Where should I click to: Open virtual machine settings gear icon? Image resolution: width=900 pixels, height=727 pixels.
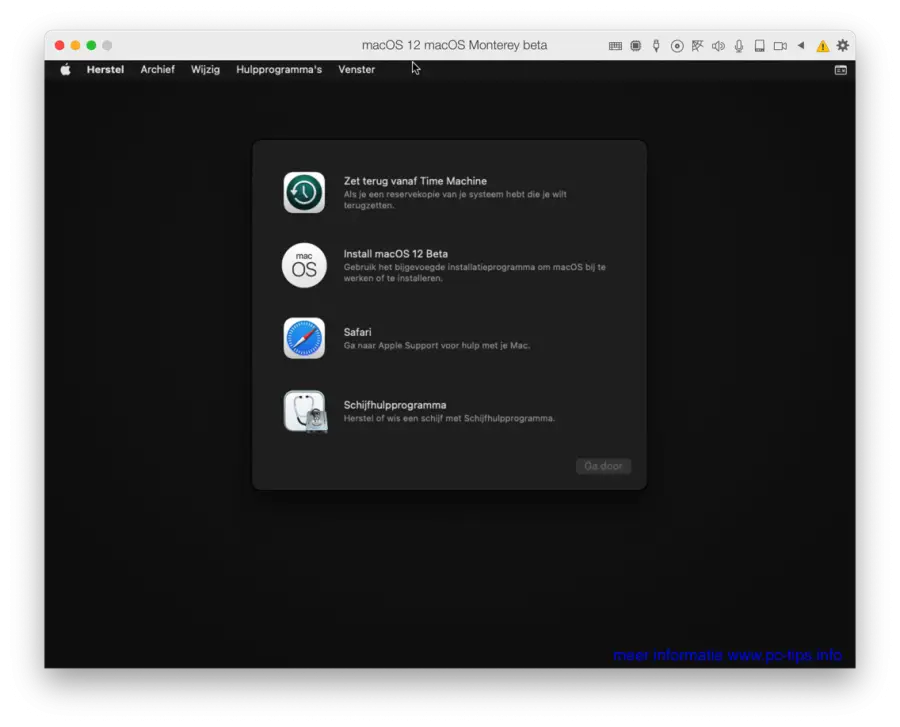[843, 45]
